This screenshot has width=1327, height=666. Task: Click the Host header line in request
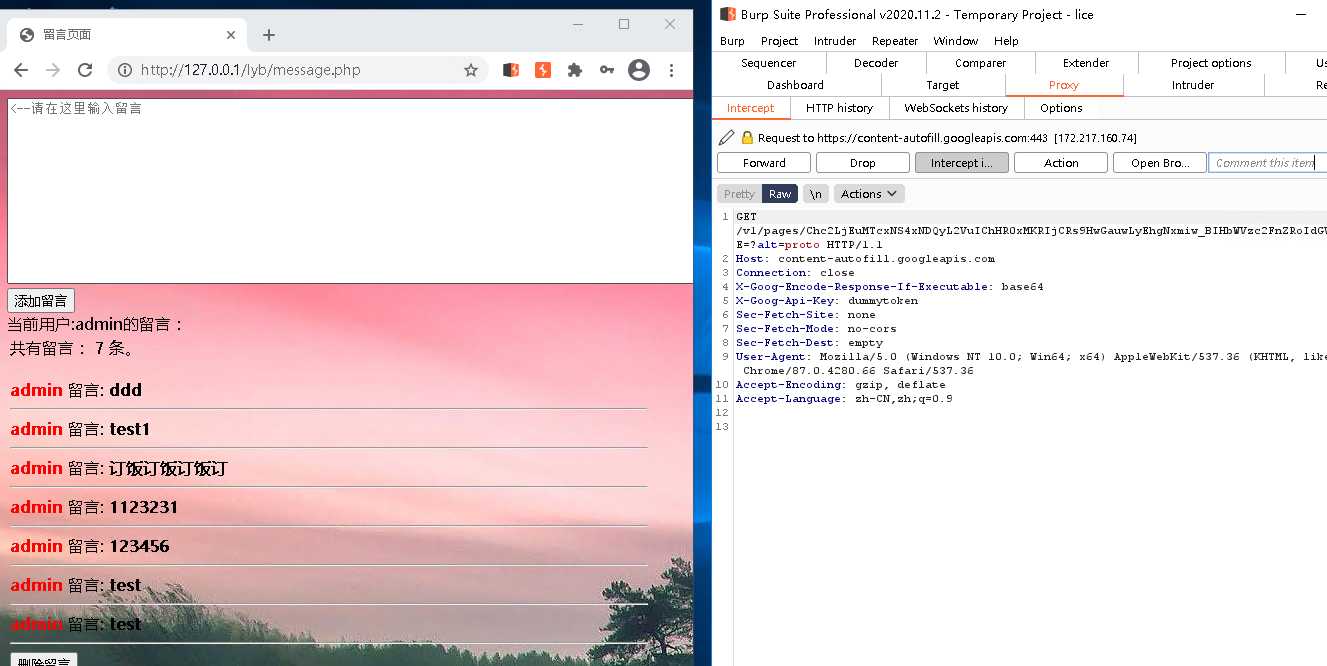pos(865,258)
